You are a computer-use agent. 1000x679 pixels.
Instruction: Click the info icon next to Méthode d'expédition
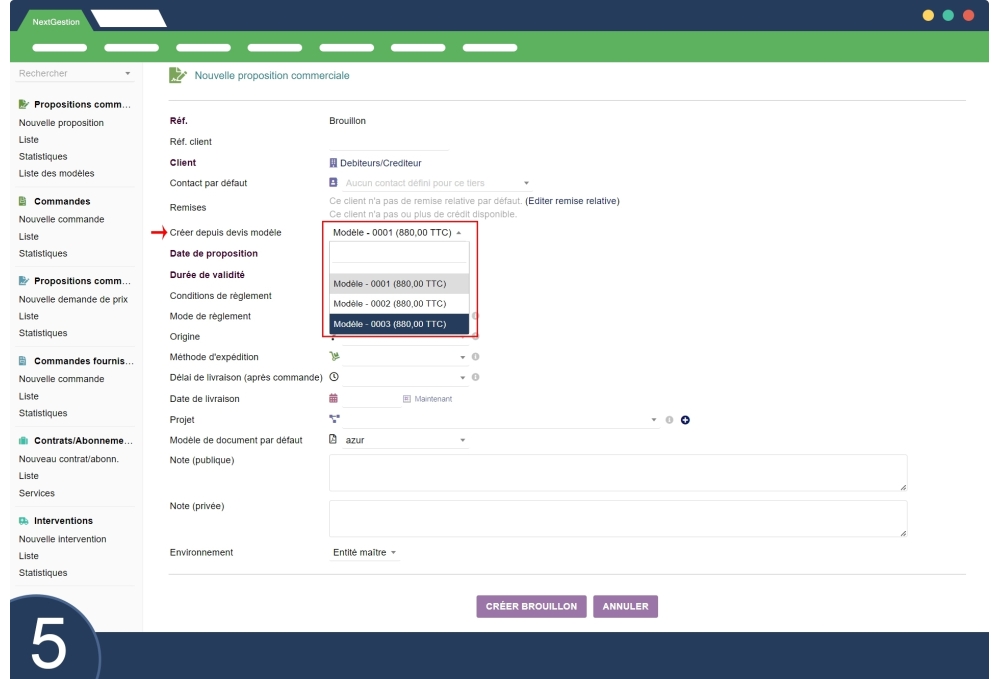(x=476, y=356)
